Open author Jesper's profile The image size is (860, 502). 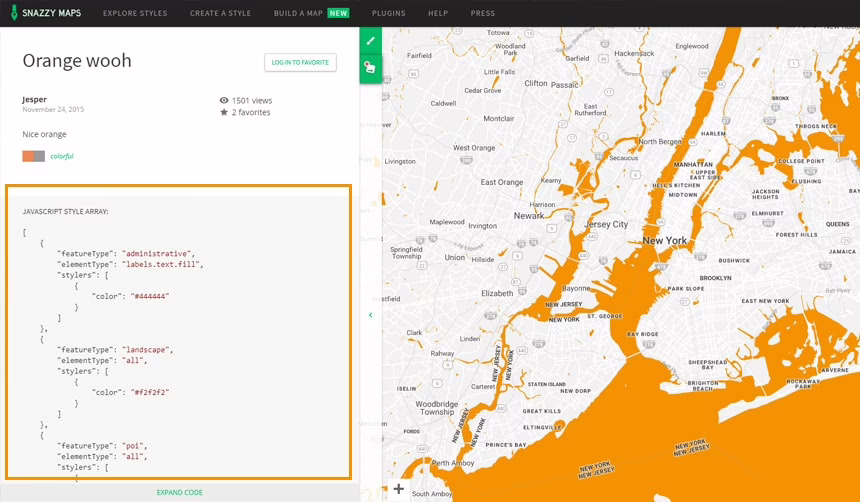click(34, 99)
